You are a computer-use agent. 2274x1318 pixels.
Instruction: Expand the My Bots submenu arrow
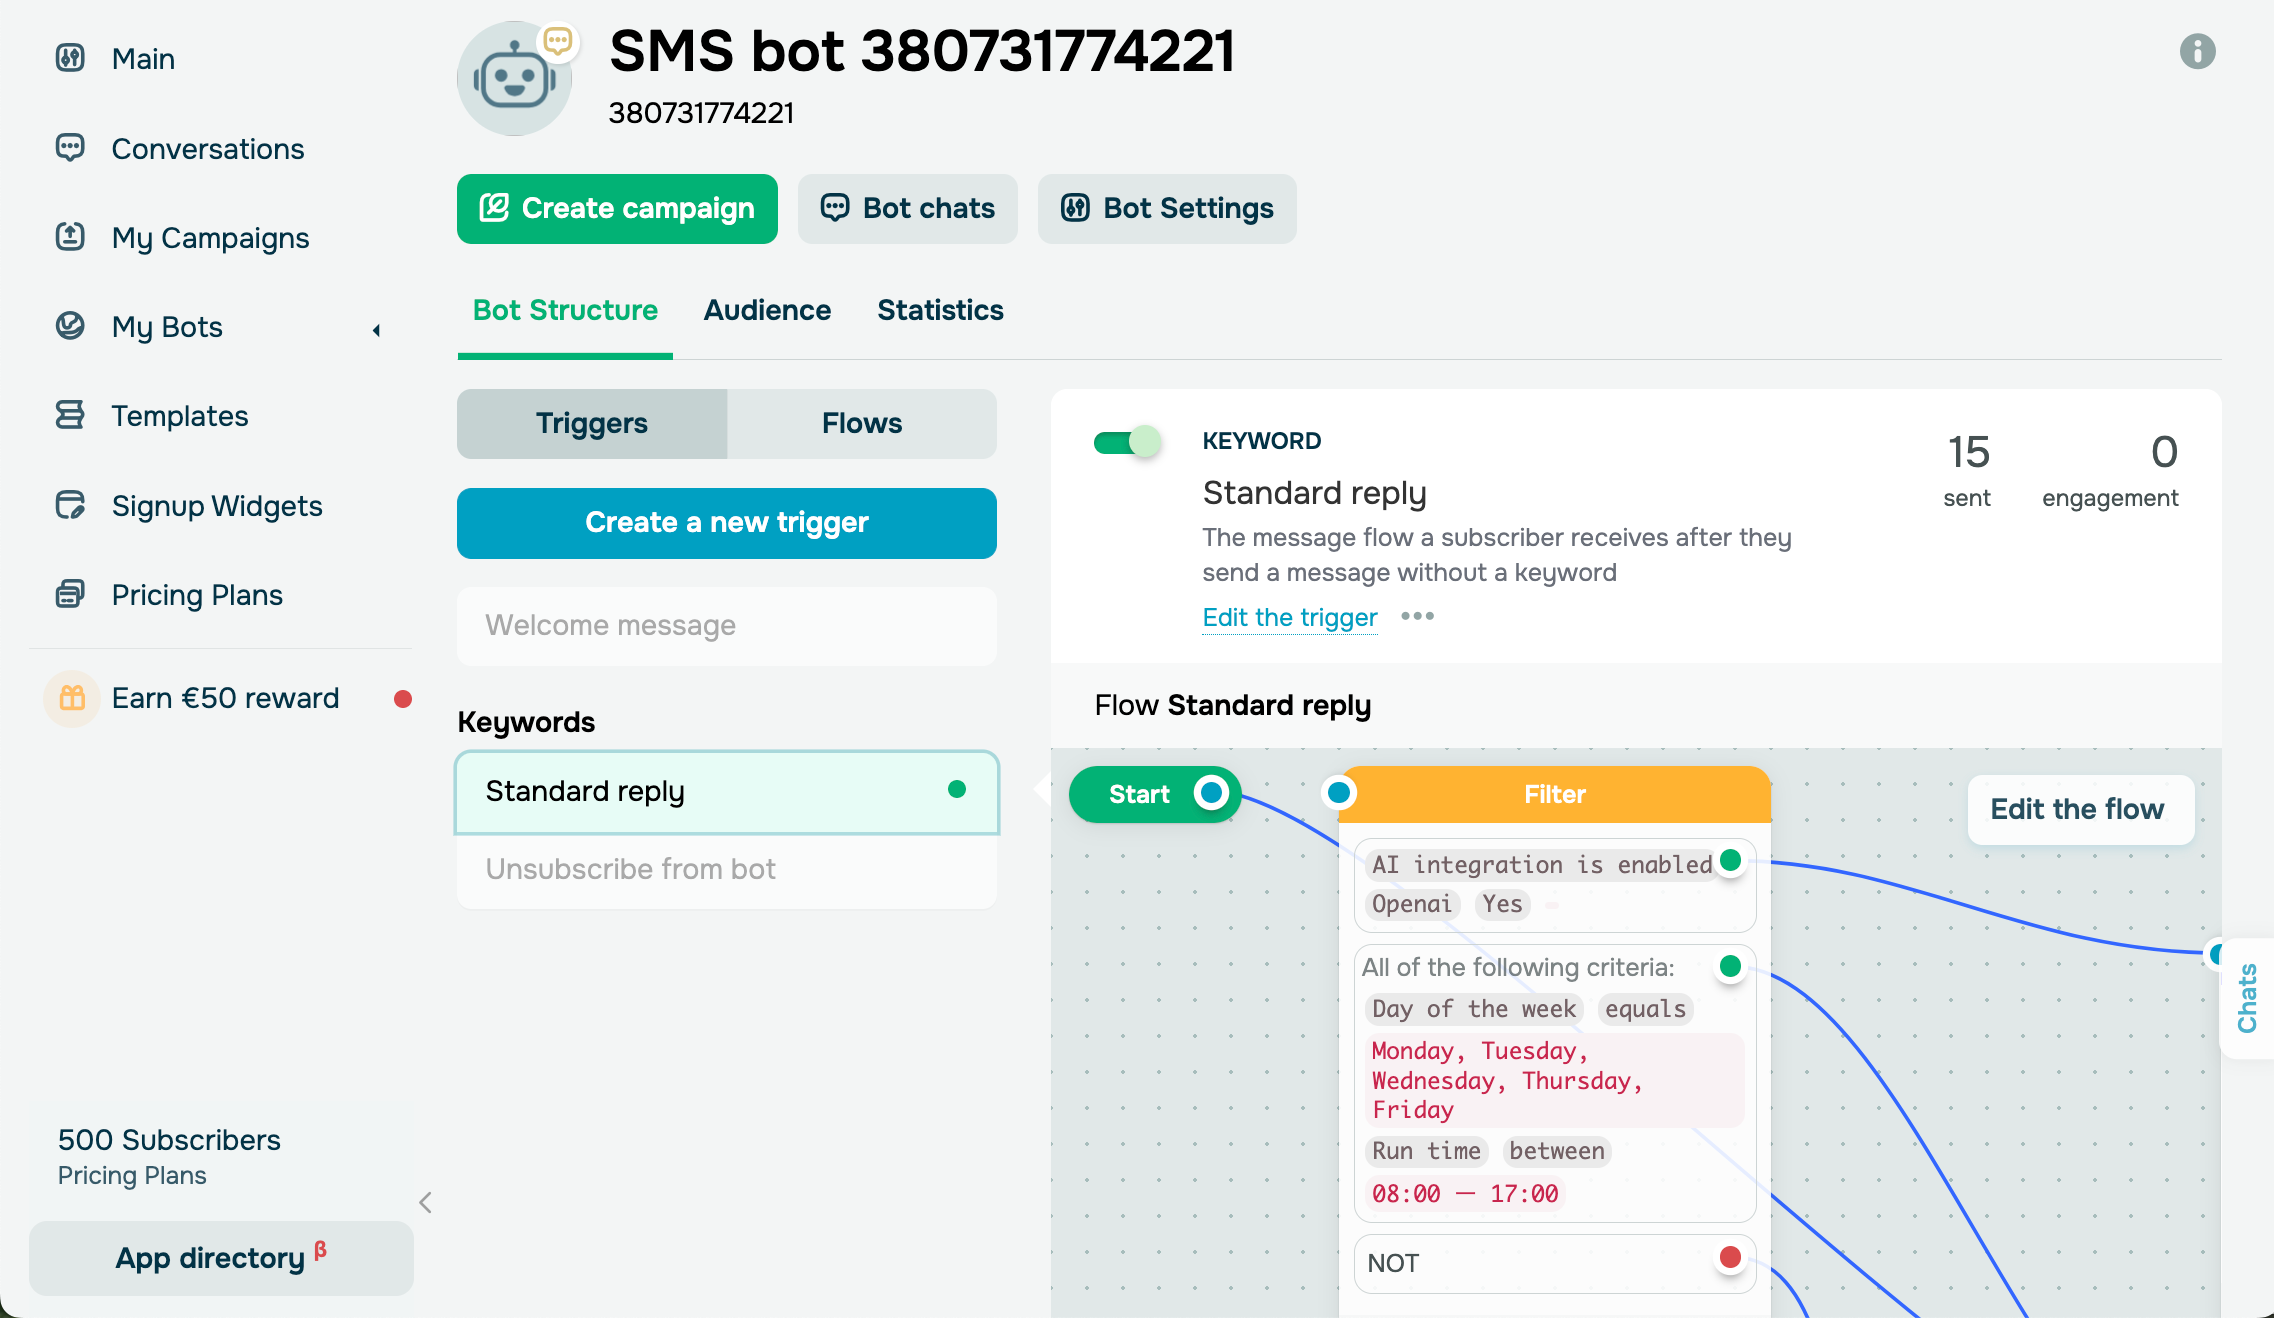(x=377, y=329)
